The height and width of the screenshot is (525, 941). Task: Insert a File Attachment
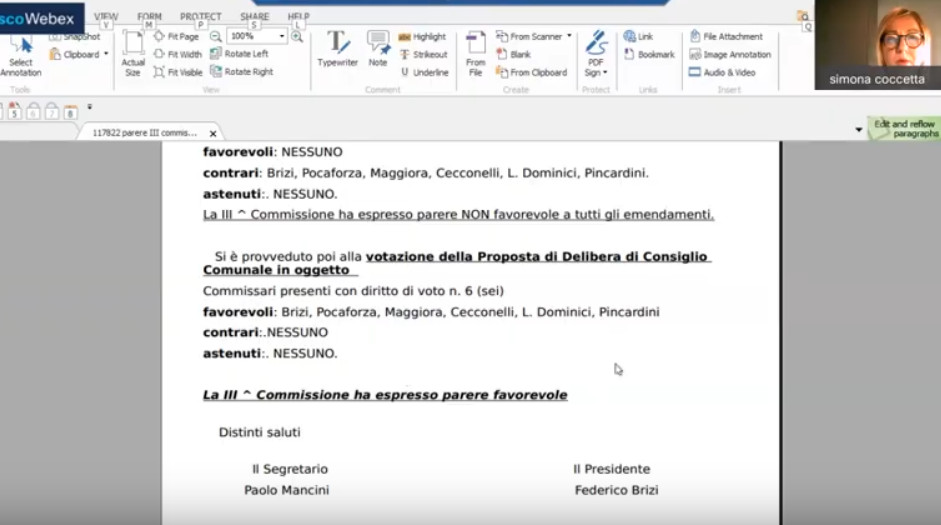[x=726, y=37]
